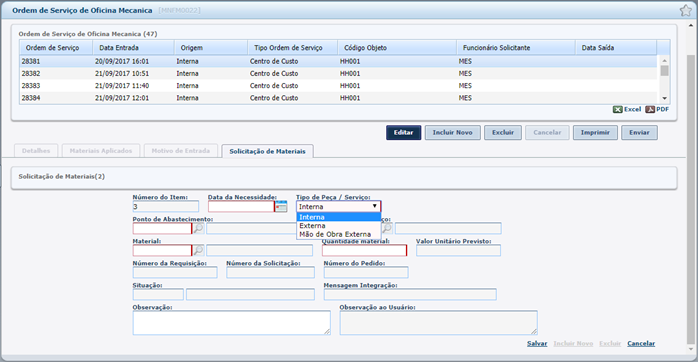Choose Interna option in dropdown list
This screenshot has width=698, height=362.
tap(339, 217)
